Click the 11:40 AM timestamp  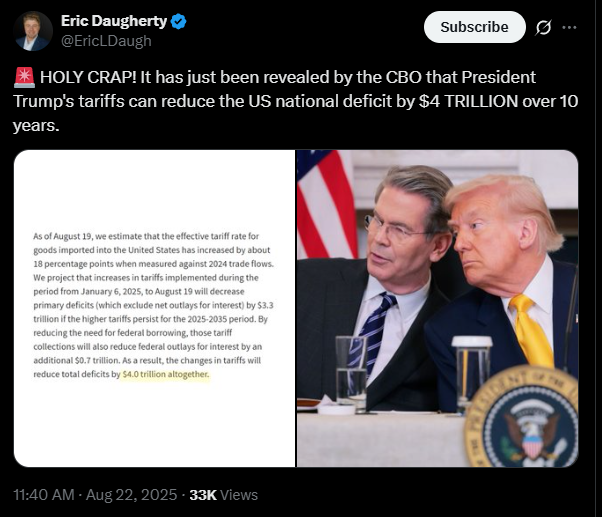click(x=44, y=495)
